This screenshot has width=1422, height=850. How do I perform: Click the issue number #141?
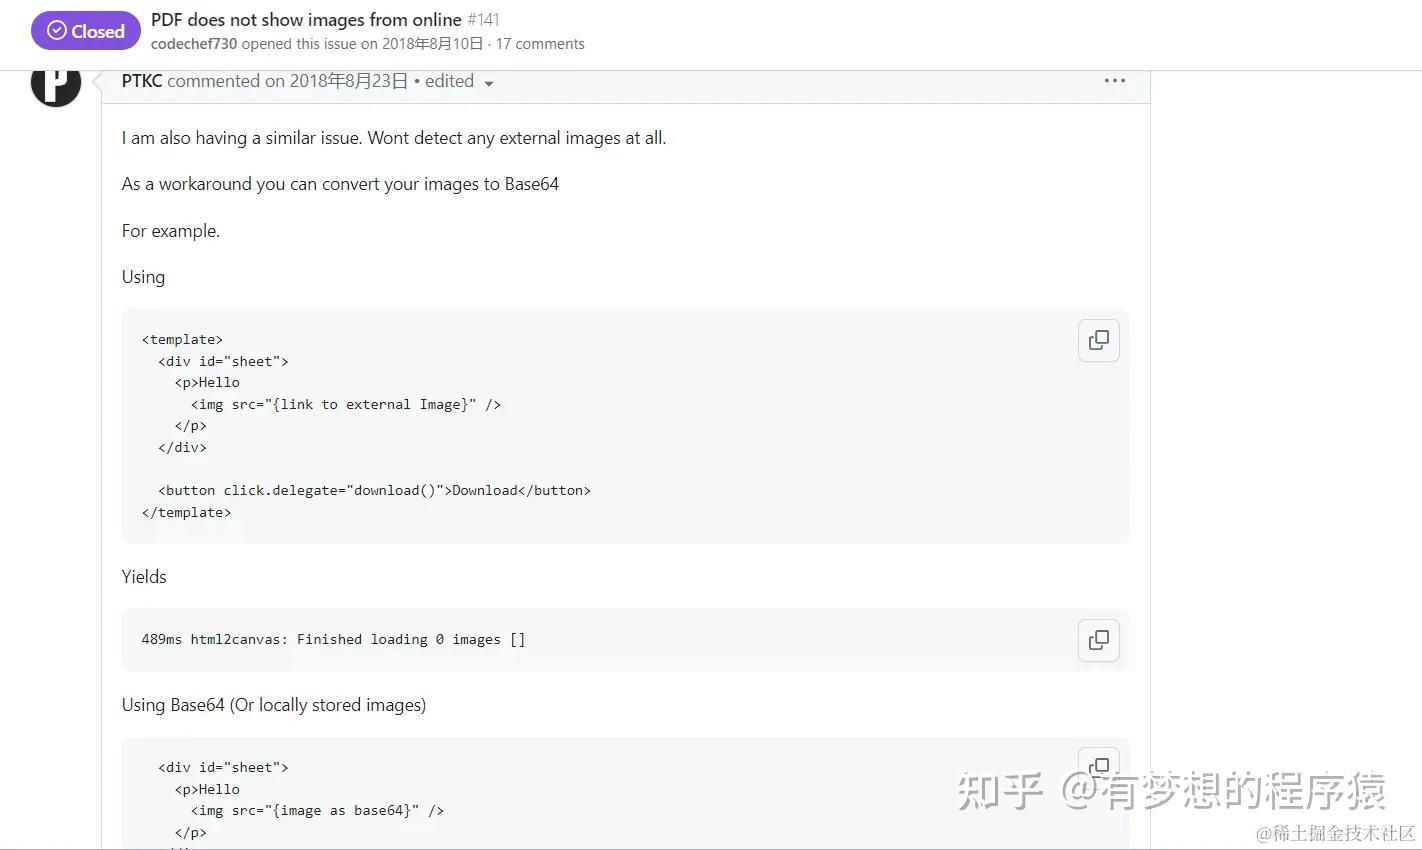point(483,19)
